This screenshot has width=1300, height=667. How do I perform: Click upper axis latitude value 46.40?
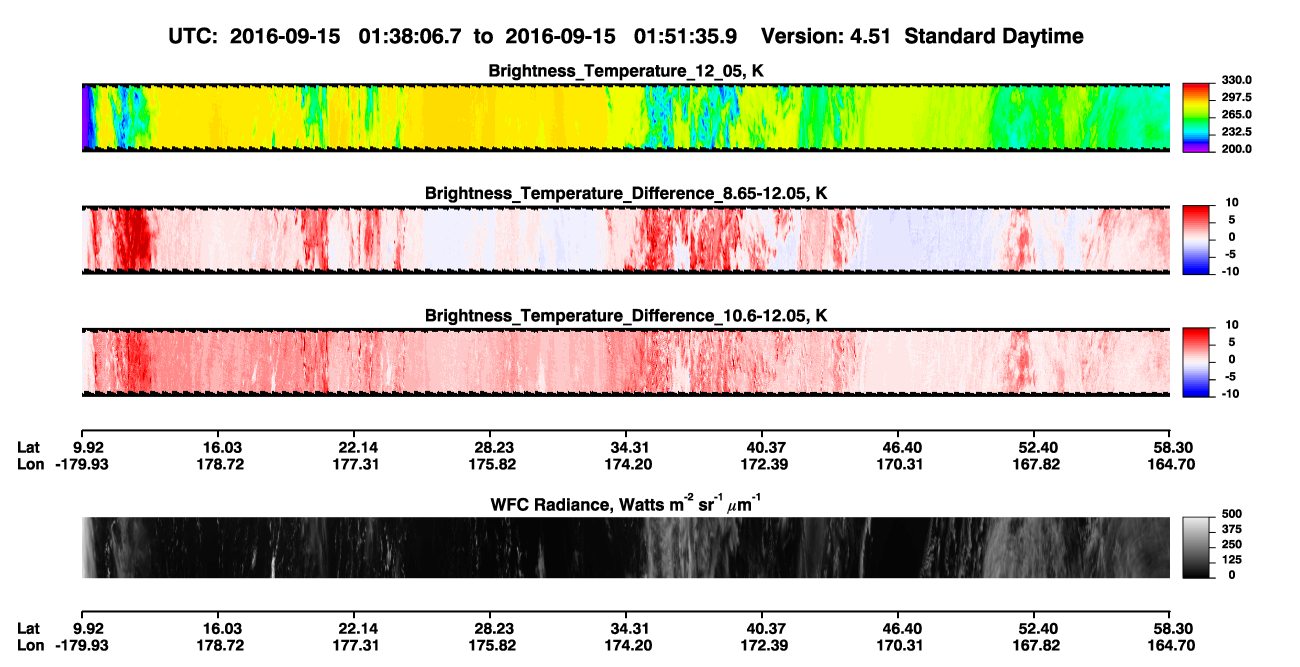point(897,448)
